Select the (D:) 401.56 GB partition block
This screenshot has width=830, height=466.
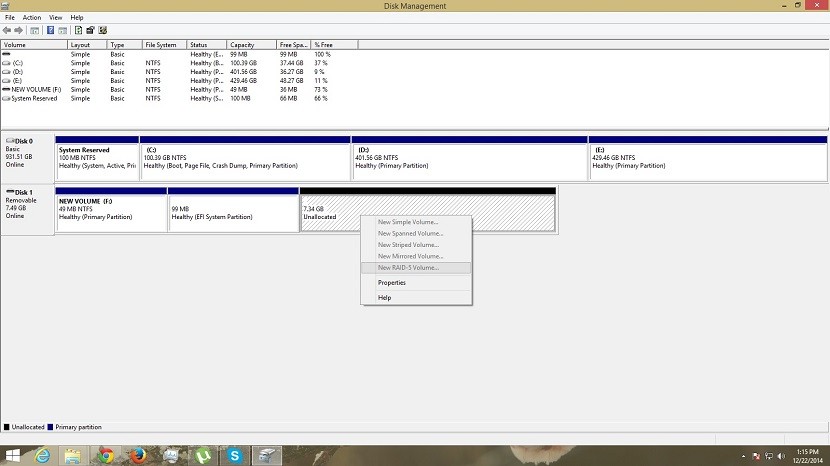point(470,158)
